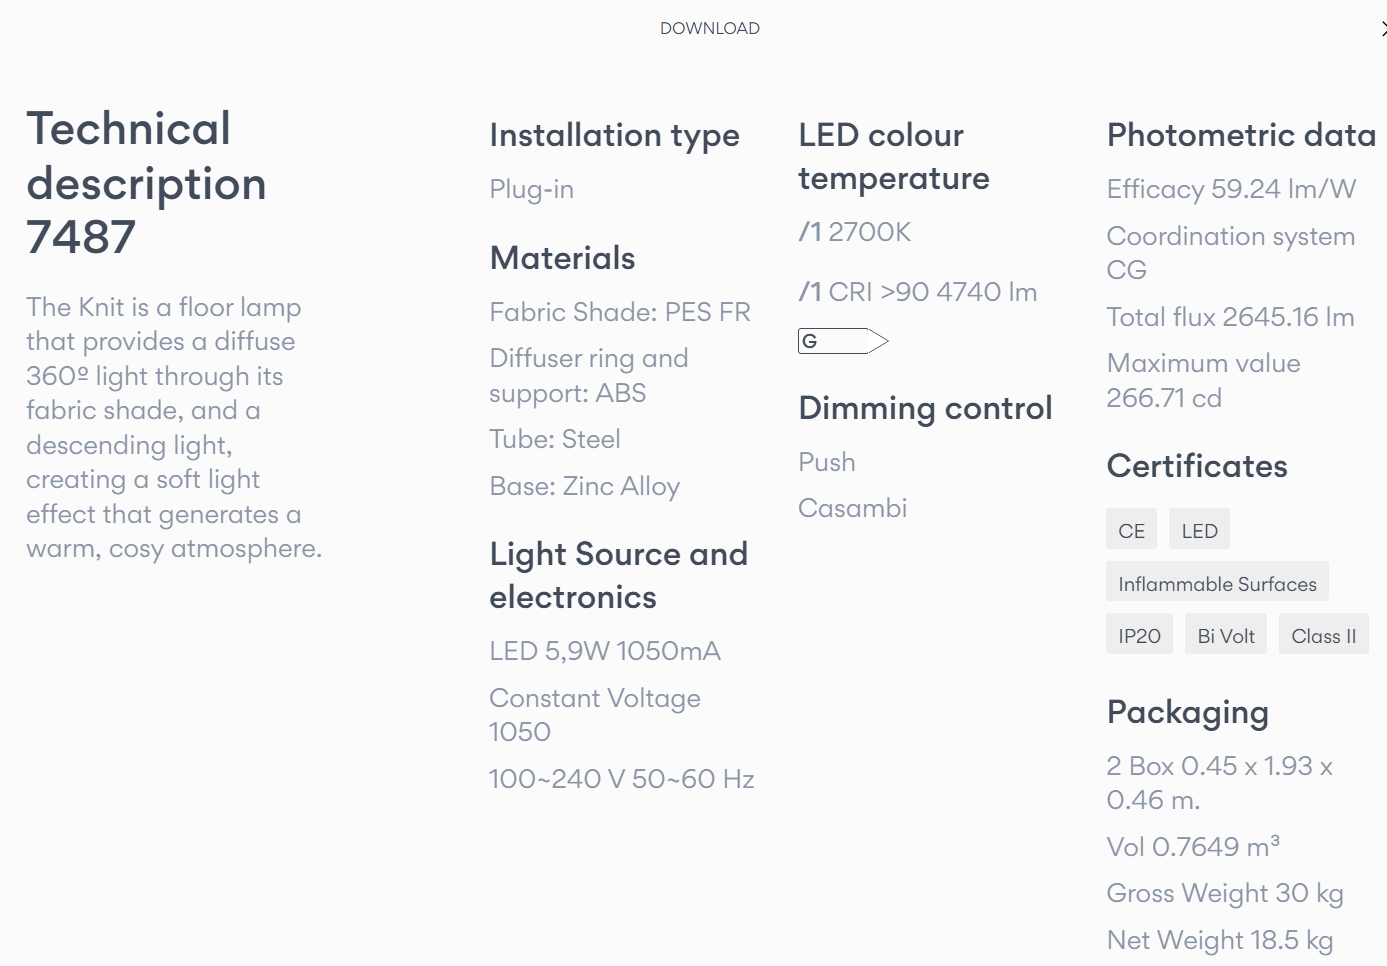Click the Photometric data heading
Viewport: 1387px width, 966px height.
click(1241, 135)
